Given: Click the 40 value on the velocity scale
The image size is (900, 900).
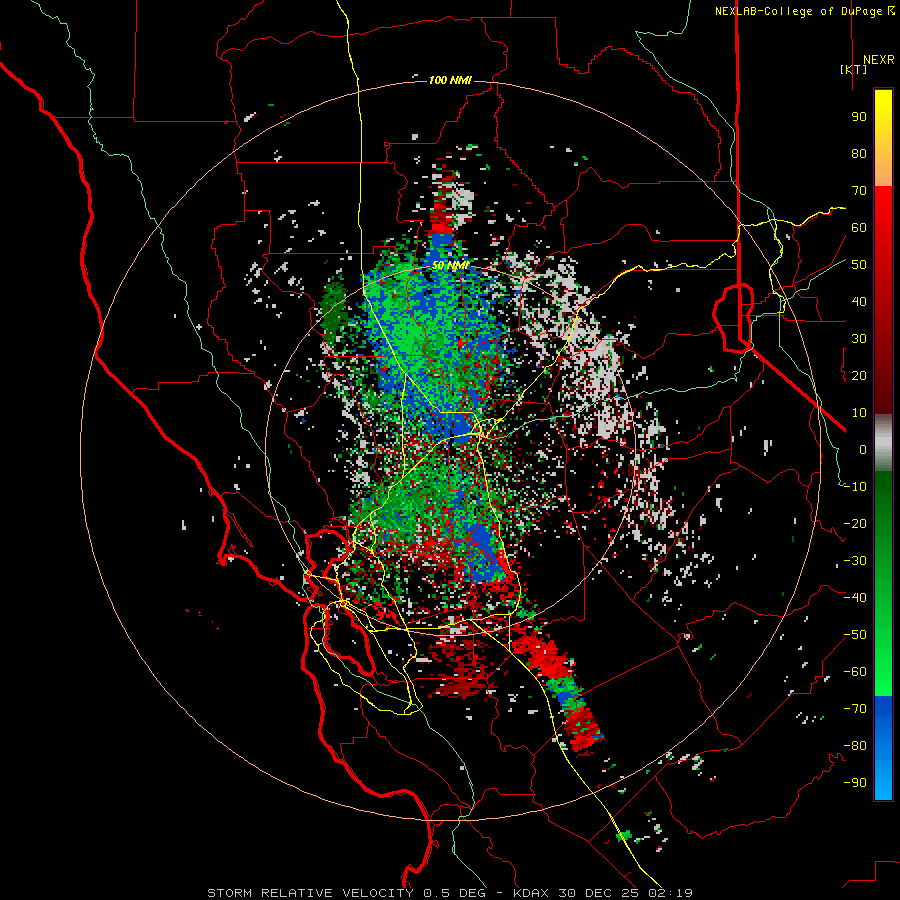Looking at the screenshot, I should point(859,301).
